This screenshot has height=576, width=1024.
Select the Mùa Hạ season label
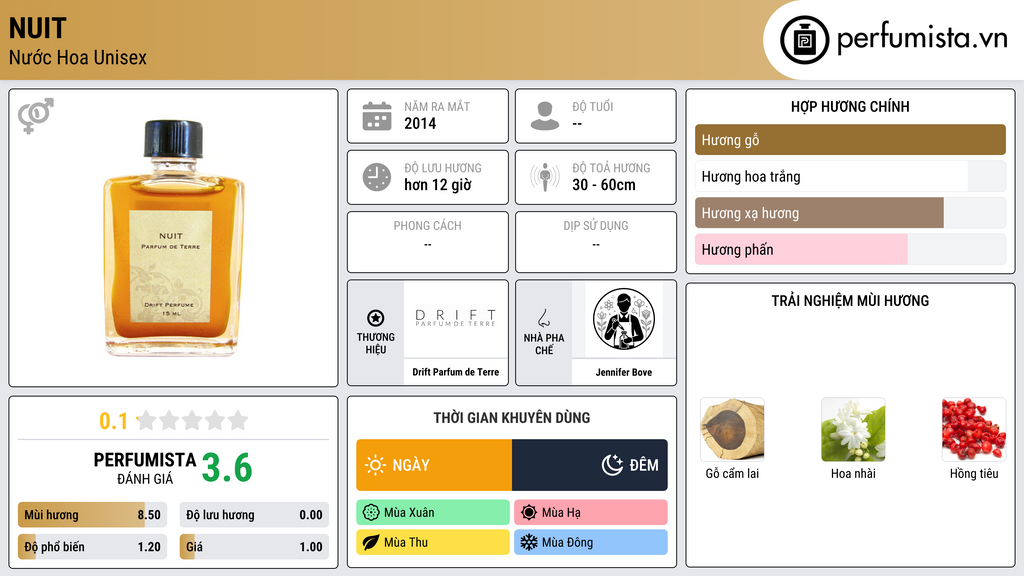(561, 513)
